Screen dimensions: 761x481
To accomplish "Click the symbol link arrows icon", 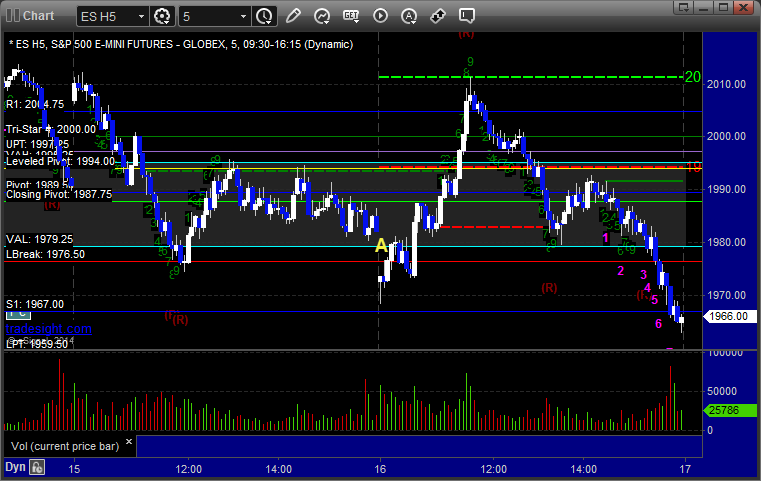I will click(x=438, y=16).
